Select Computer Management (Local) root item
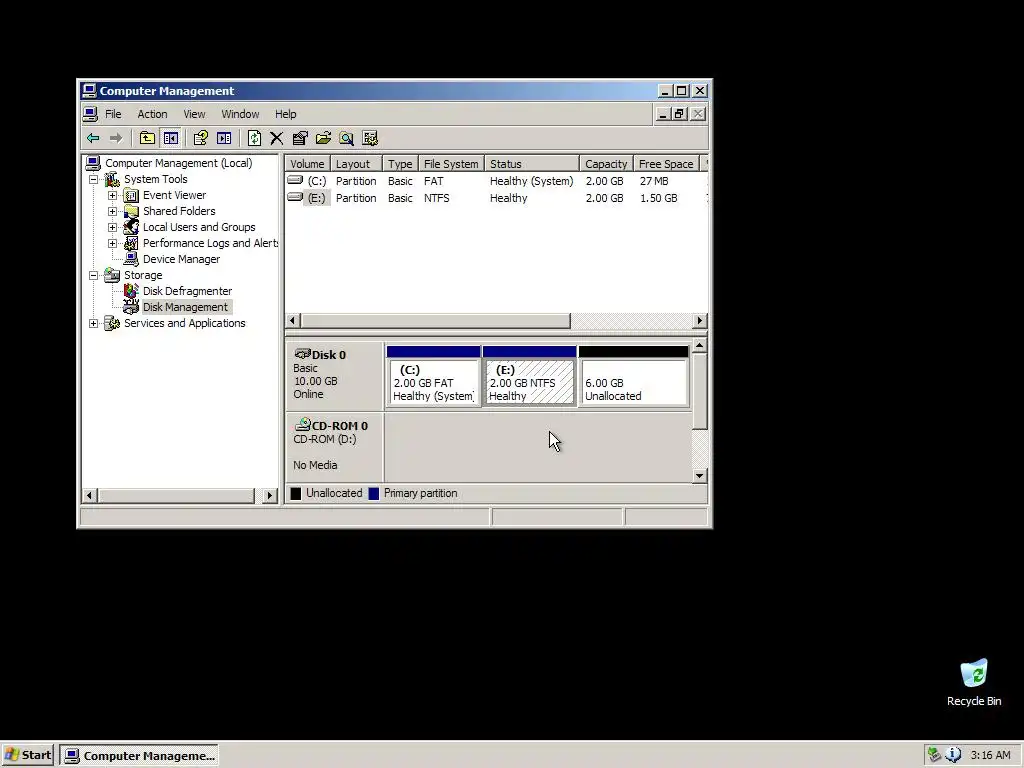Image resolution: width=1024 pixels, height=768 pixels. pyautogui.click(x=178, y=163)
